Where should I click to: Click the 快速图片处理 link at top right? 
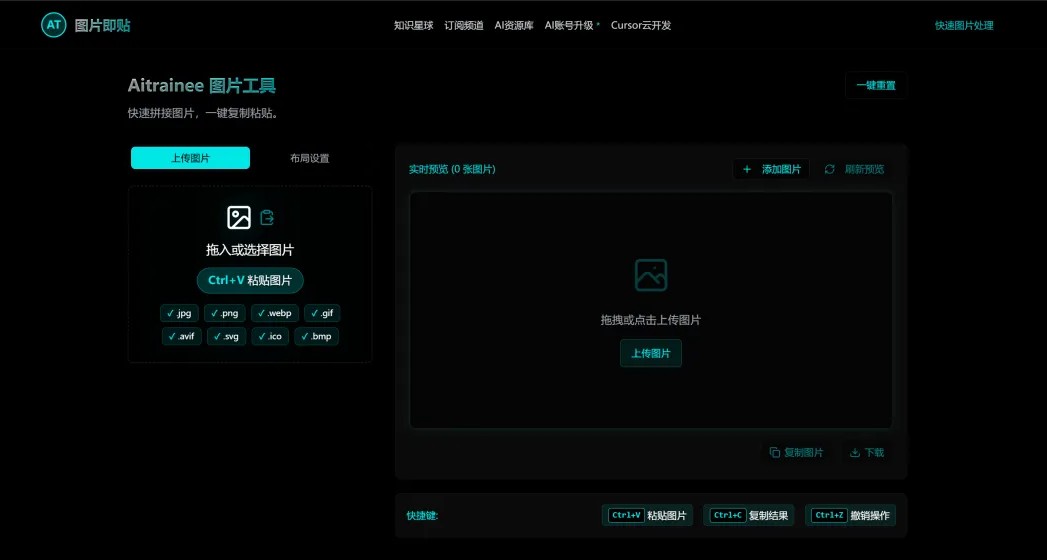tap(964, 25)
